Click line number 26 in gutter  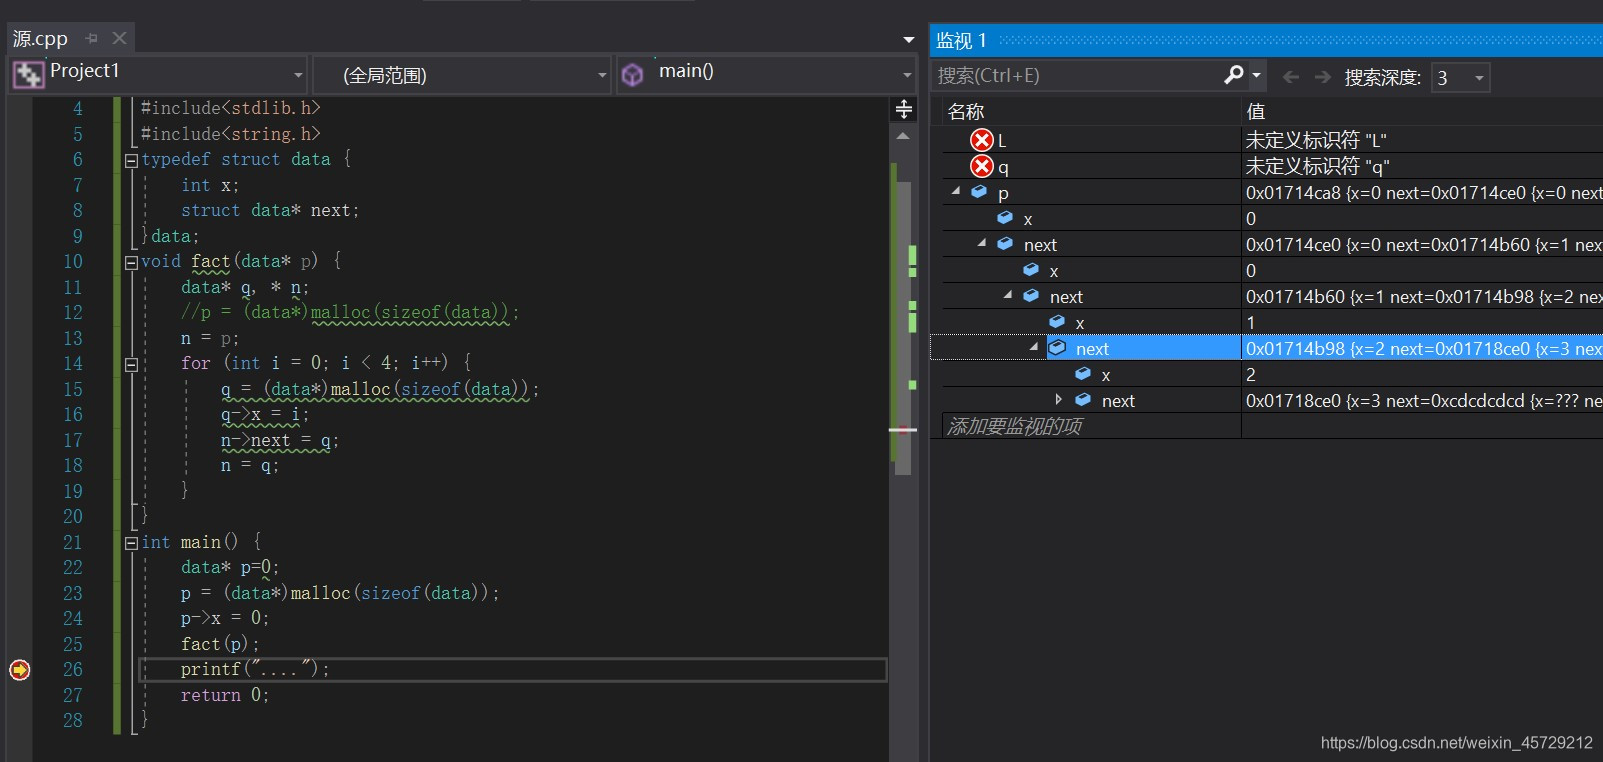pyautogui.click(x=73, y=669)
